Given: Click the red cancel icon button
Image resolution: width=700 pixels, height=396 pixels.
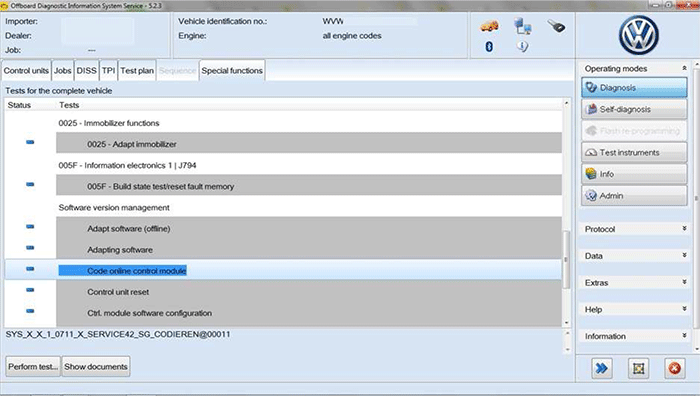Looking at the screenshot, I should click(x=675, y=368).
